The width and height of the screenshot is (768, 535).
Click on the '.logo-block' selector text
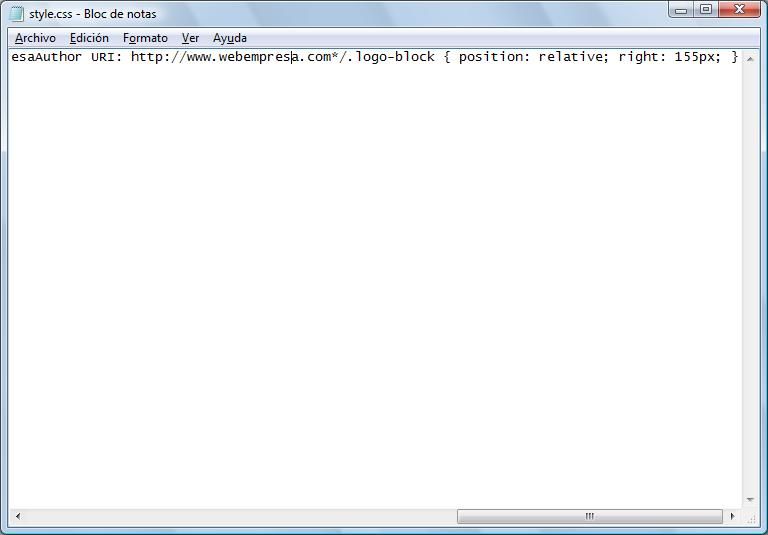tap(391, 57)
